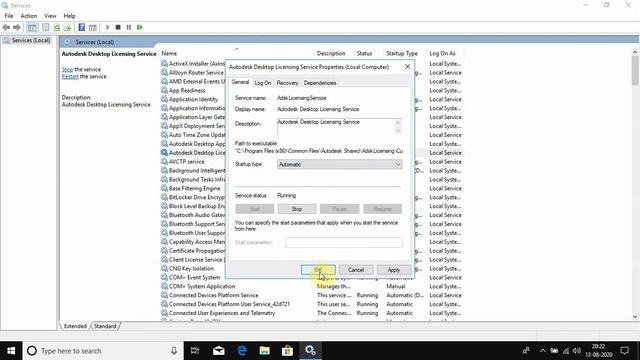Viewport: 640px width, 360px height.
Task: Close the Properties dialog with X
Action: 407,67
